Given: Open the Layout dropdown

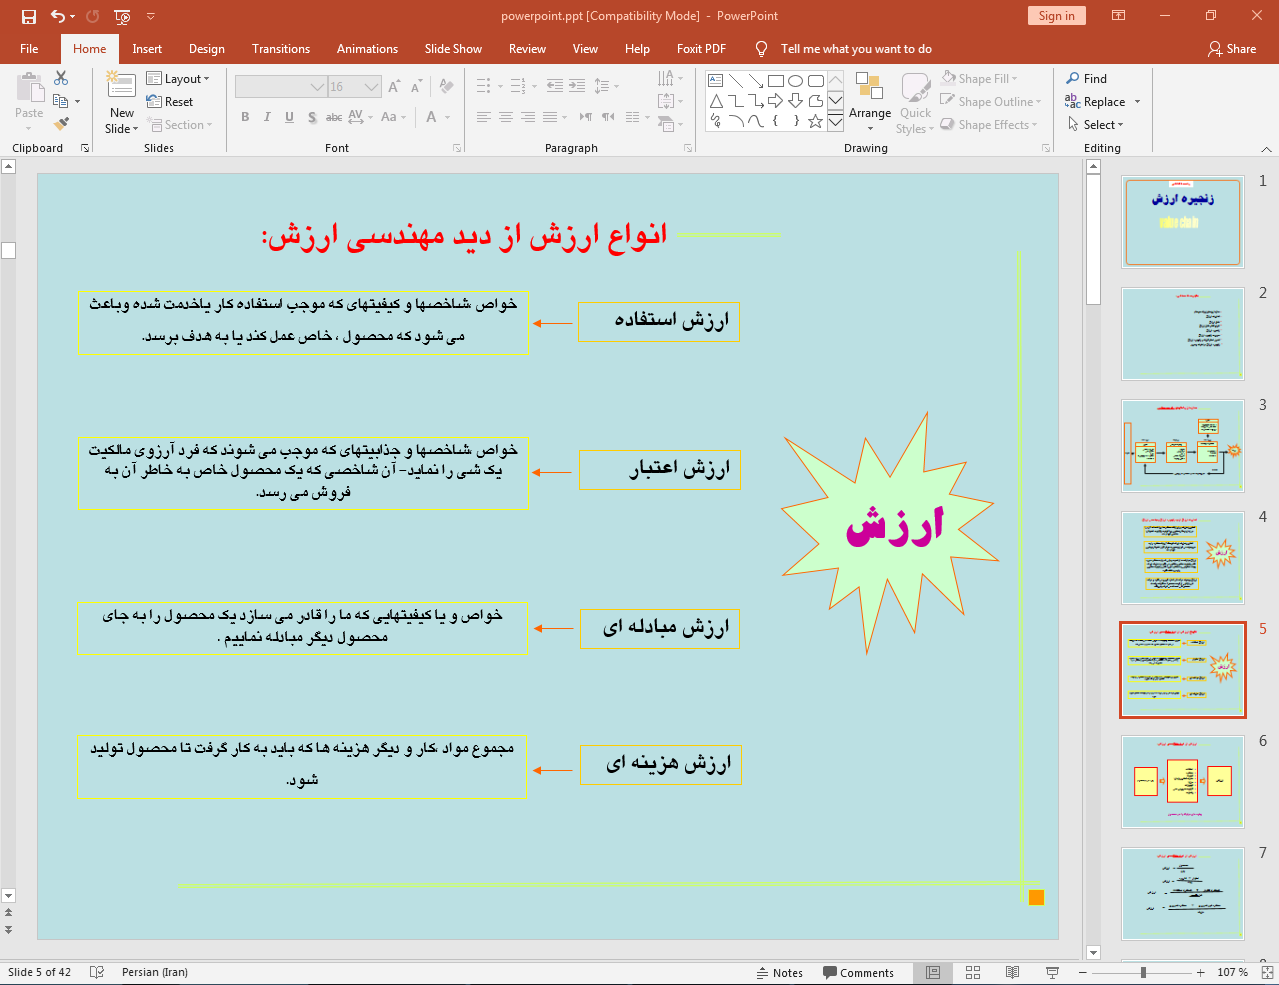Looking at the screenshot, I should pos(178,78).
